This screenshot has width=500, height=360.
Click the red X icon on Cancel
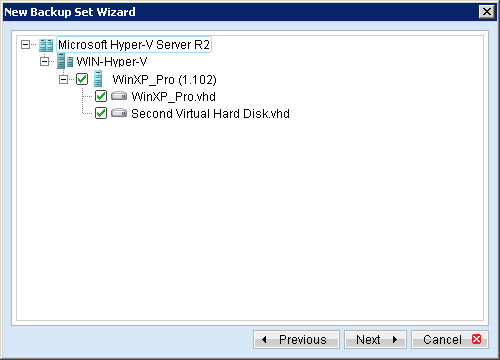tap(477, 339)
